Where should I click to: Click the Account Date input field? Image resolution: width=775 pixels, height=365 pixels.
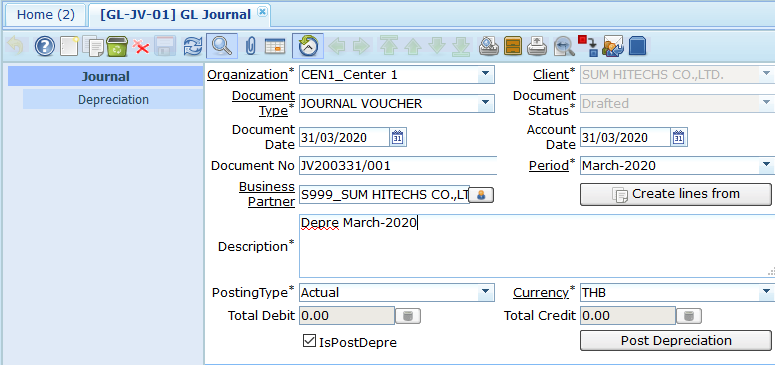pos(625,138)
